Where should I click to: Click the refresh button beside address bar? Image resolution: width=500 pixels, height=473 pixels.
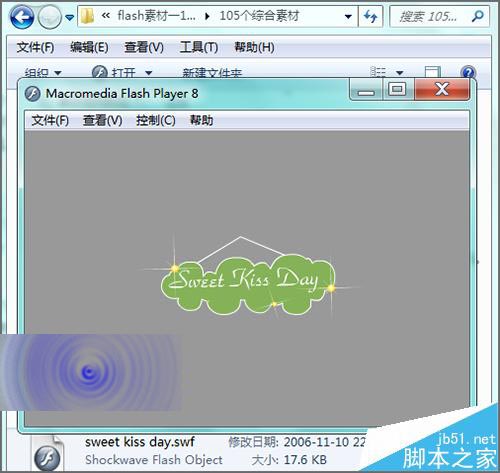(370, 16)
